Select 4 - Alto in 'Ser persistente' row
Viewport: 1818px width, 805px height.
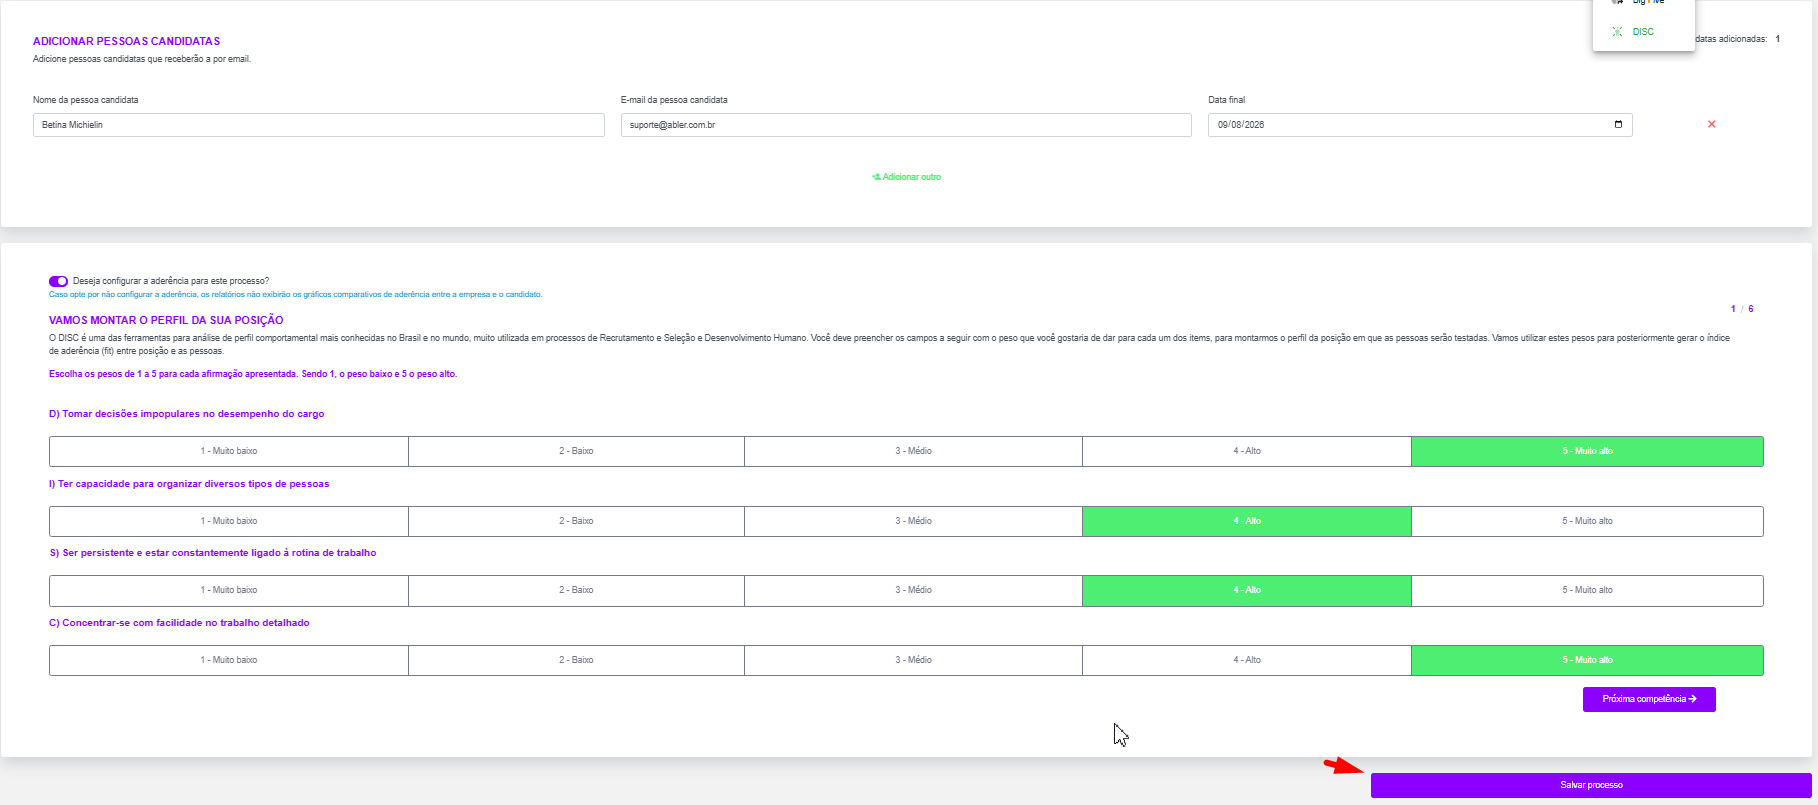point(1247,590)
